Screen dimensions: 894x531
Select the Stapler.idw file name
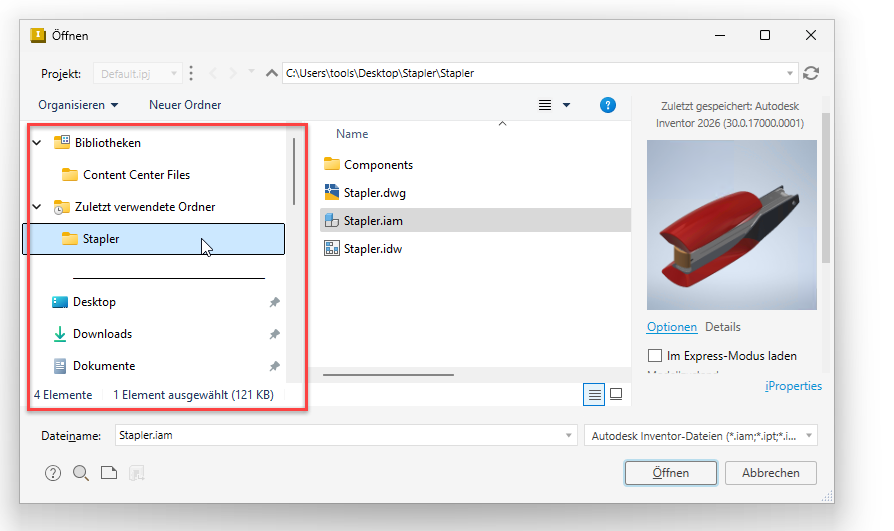pos(373,249)
